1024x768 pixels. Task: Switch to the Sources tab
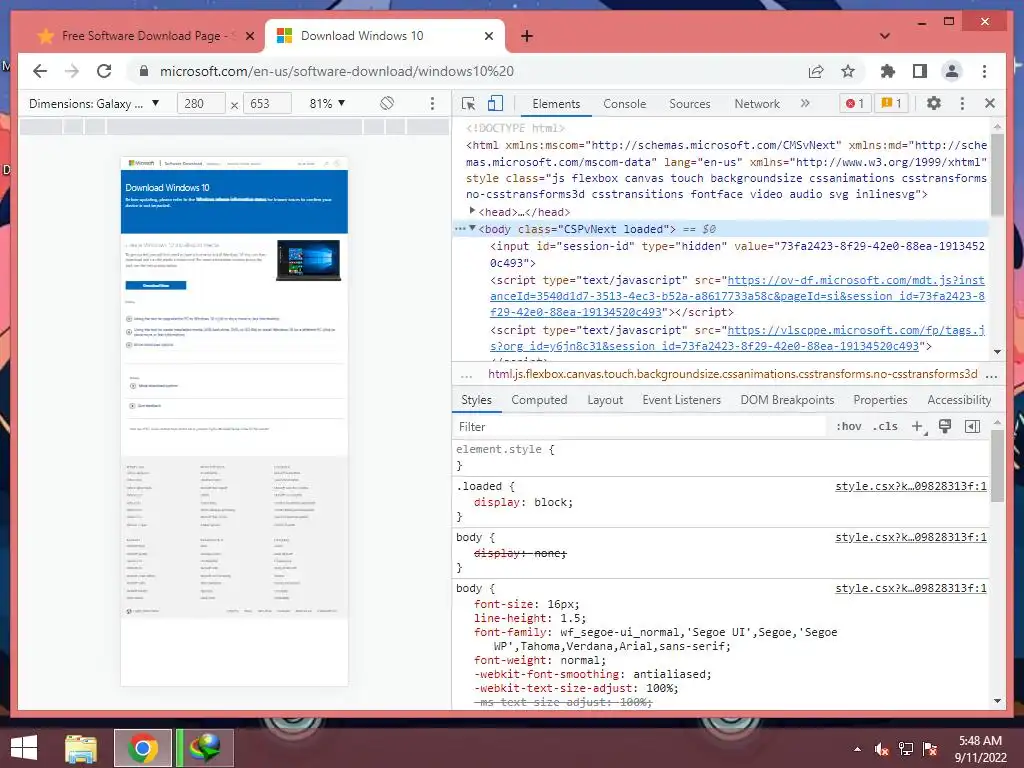point(690,104)
